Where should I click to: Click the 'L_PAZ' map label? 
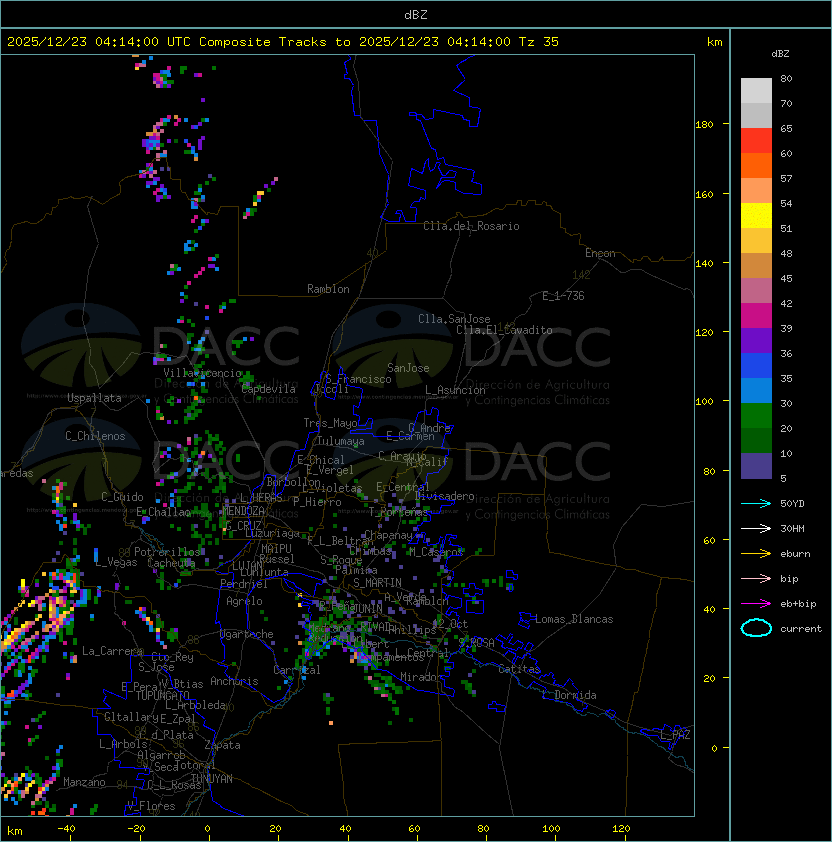tap(676, 735)
